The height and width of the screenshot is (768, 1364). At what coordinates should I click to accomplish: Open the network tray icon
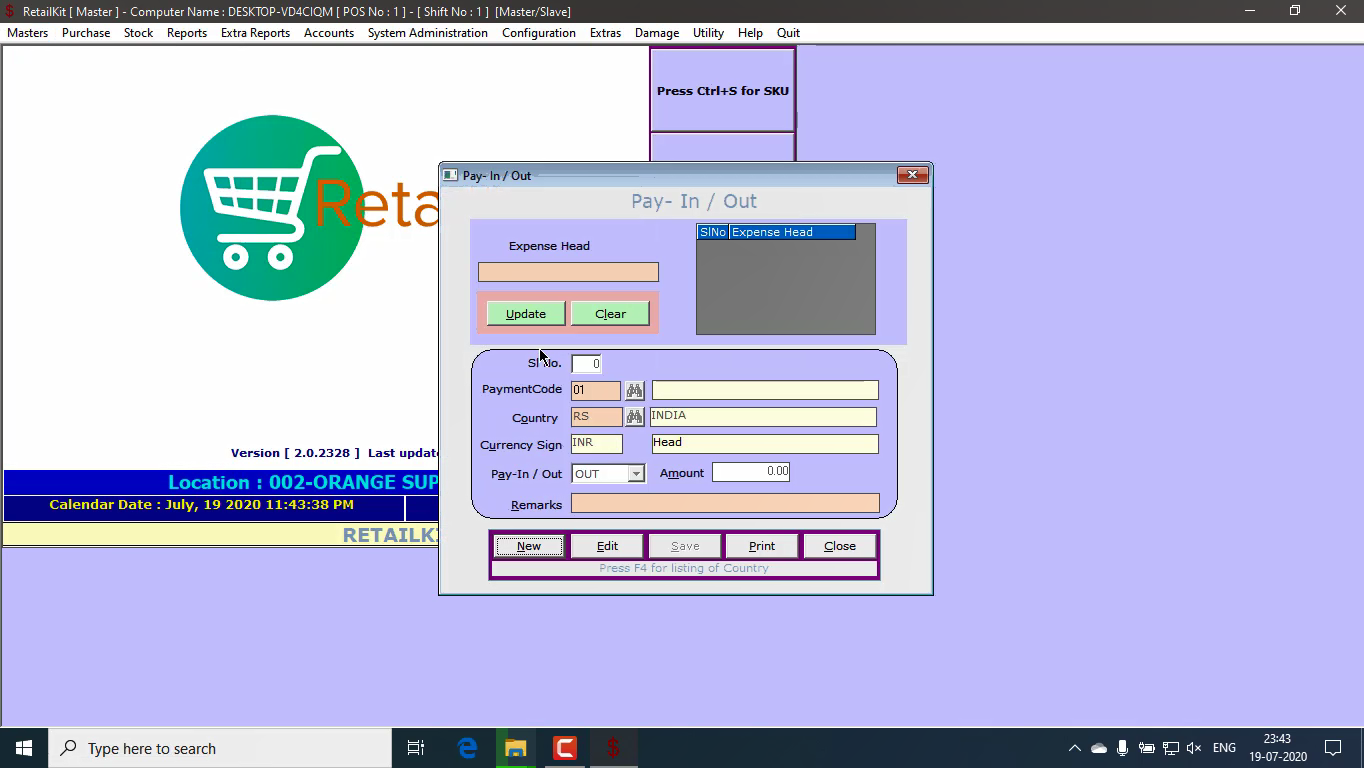1171,748
